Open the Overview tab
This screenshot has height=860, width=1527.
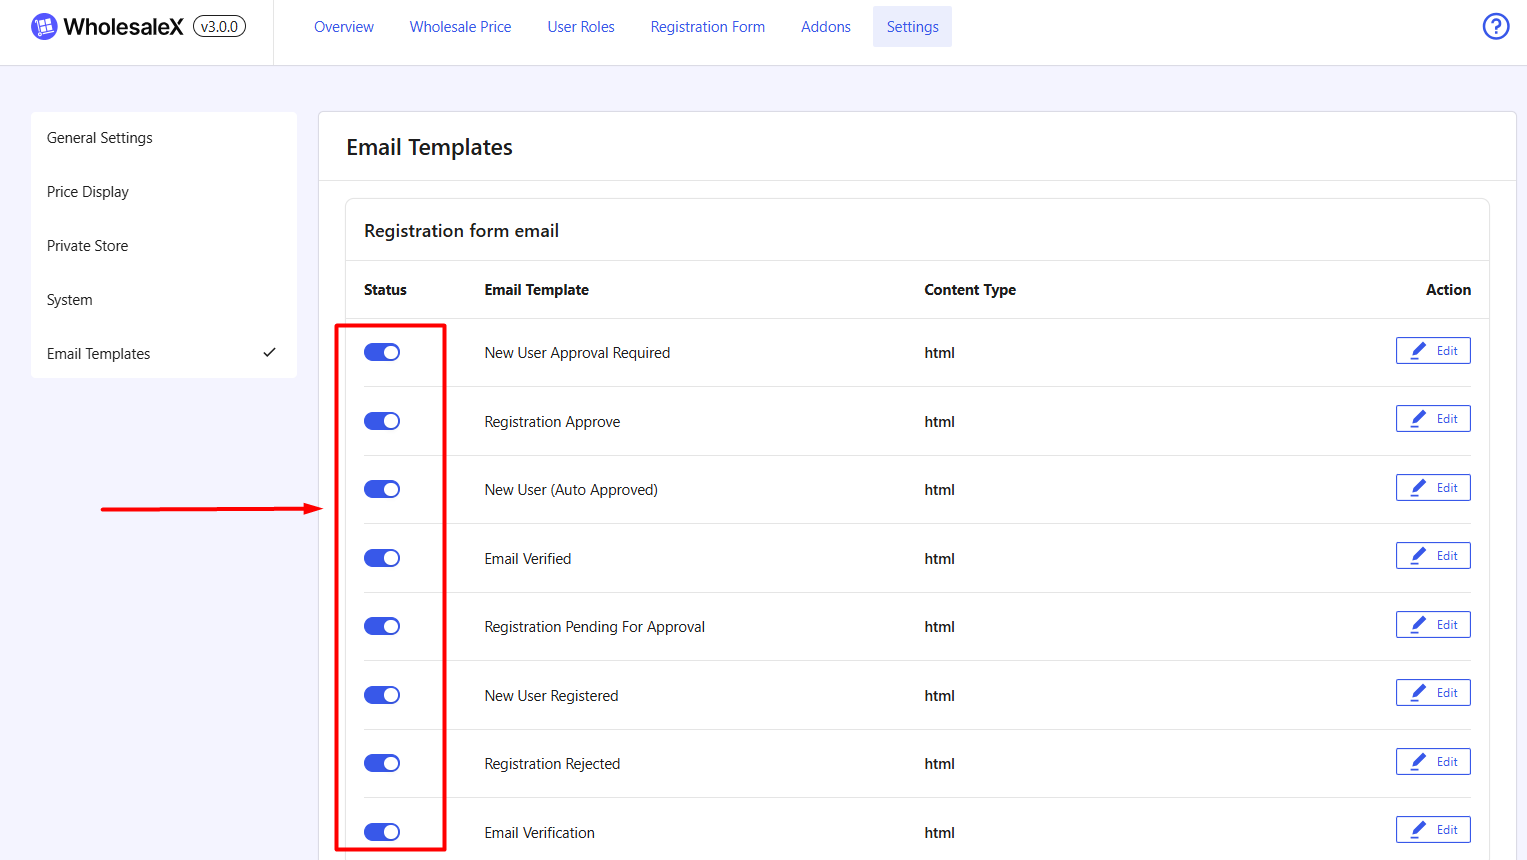pyautogui.click(x=344, y=27)
